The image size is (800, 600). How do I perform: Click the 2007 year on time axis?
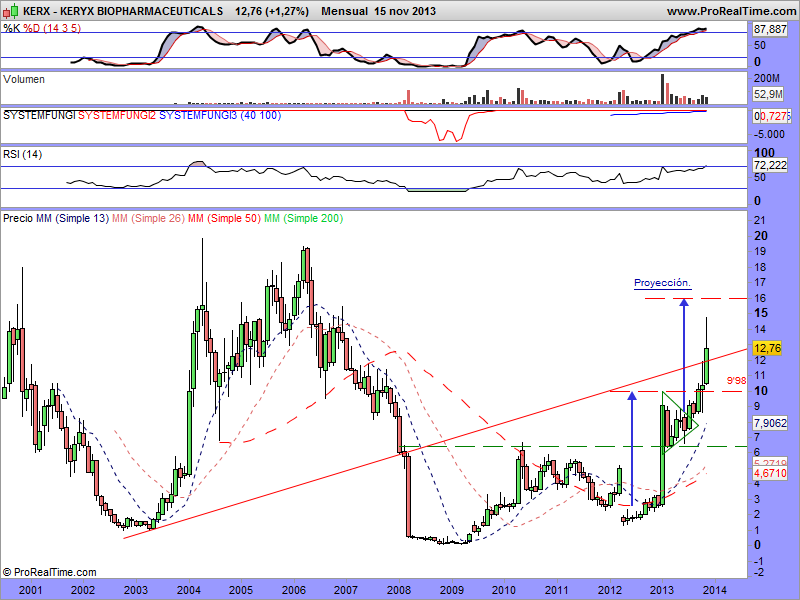tap(345, 590)
